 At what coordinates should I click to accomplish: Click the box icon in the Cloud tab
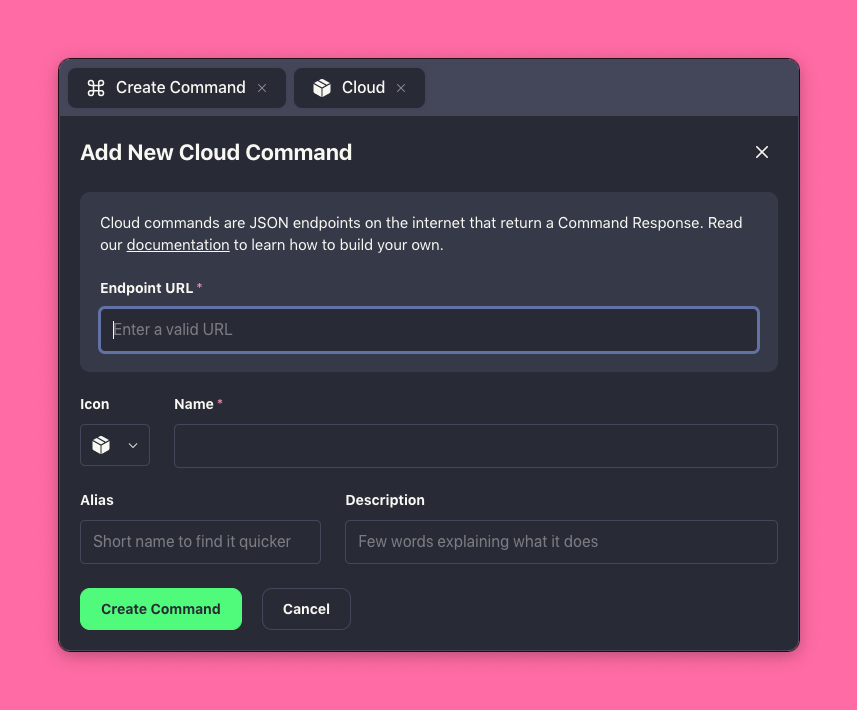(x=322, y=88)
